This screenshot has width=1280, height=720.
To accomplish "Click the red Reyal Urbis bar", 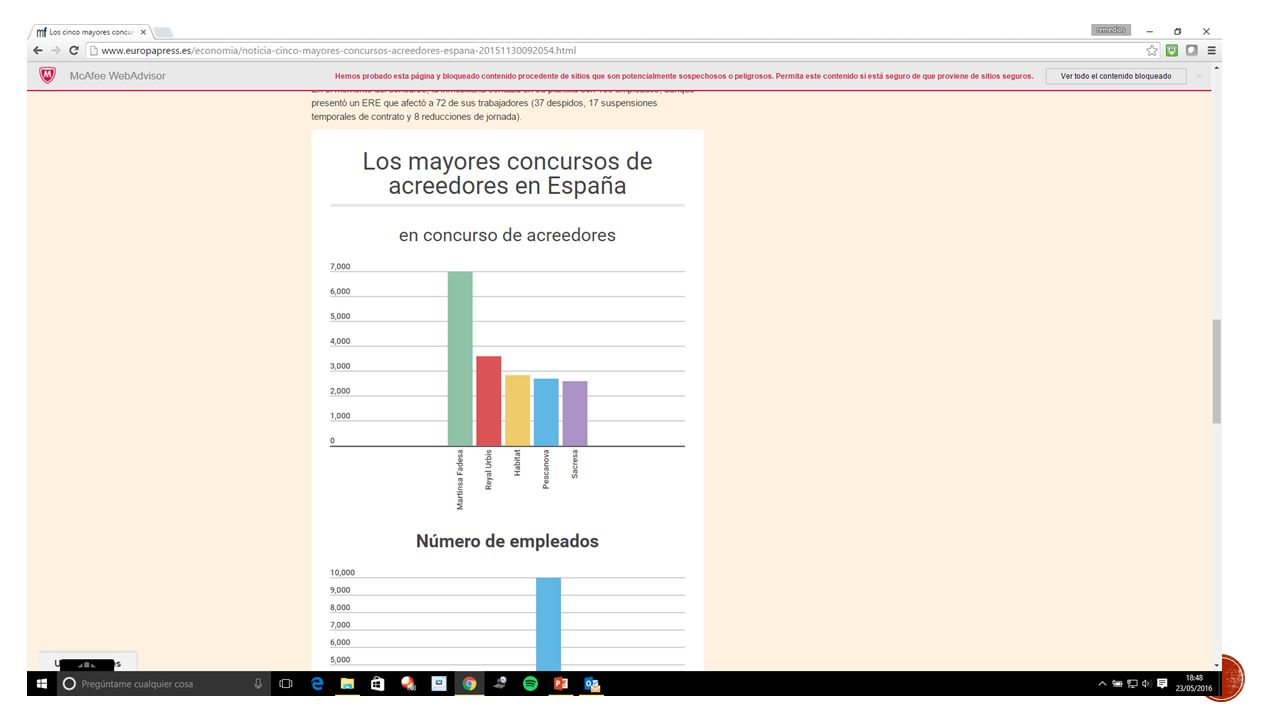I will 489,401.
